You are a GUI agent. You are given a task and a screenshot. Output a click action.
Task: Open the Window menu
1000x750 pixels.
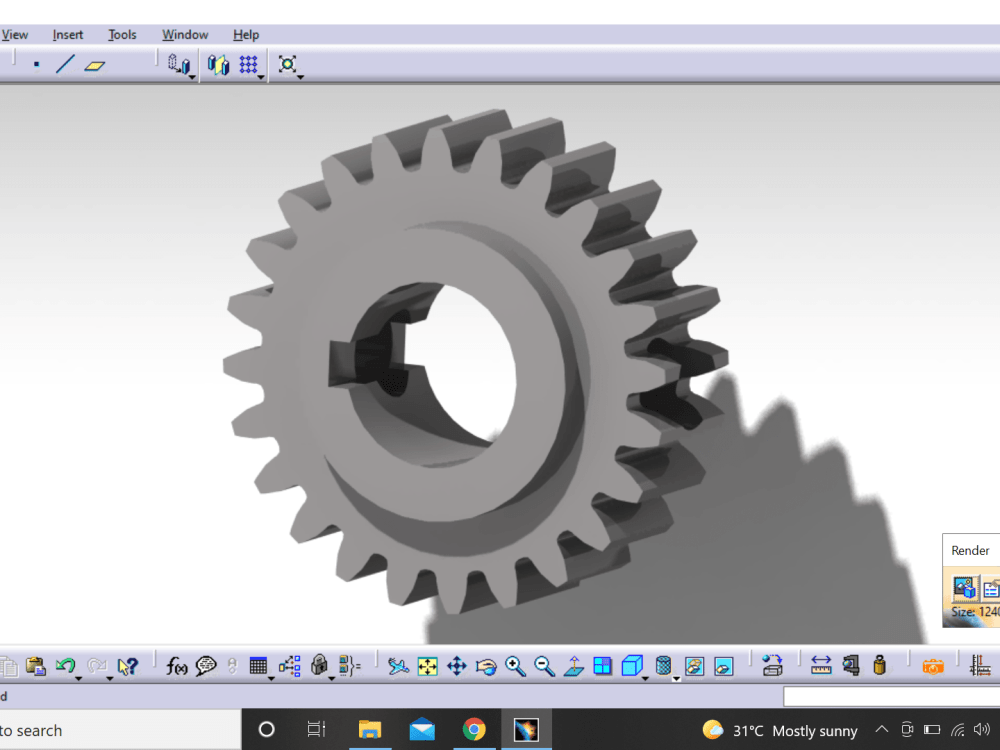click(184, 34)
